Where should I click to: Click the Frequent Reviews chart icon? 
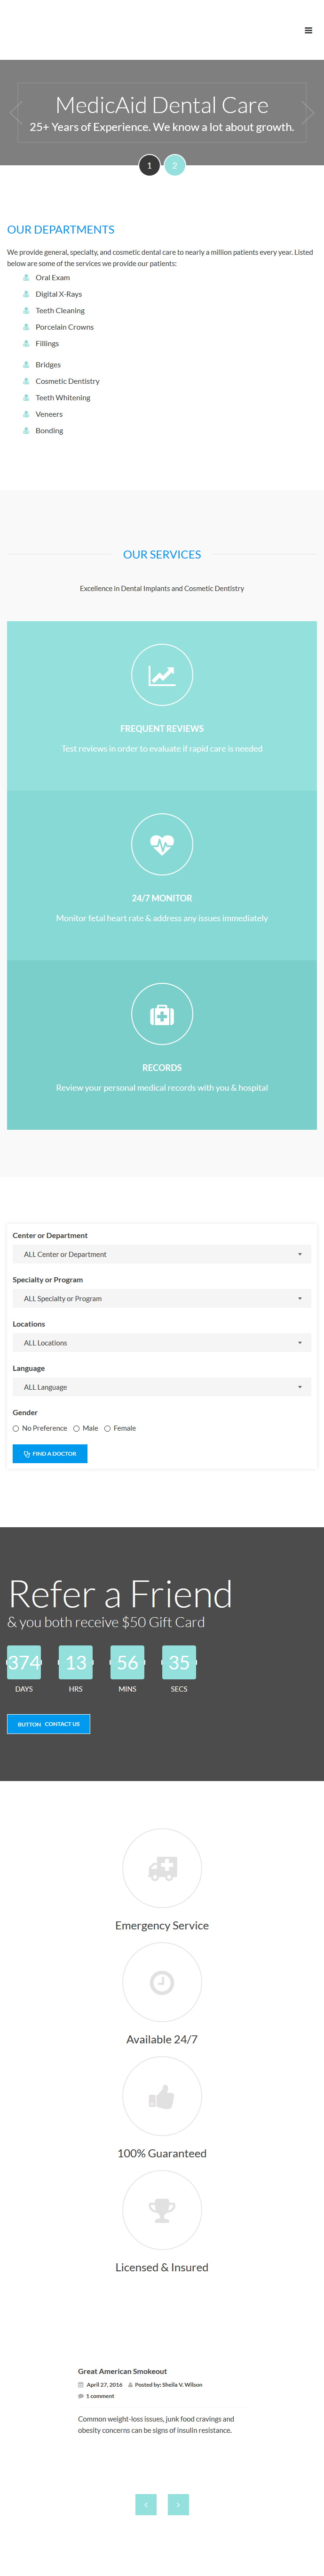[x=162, y=676]
